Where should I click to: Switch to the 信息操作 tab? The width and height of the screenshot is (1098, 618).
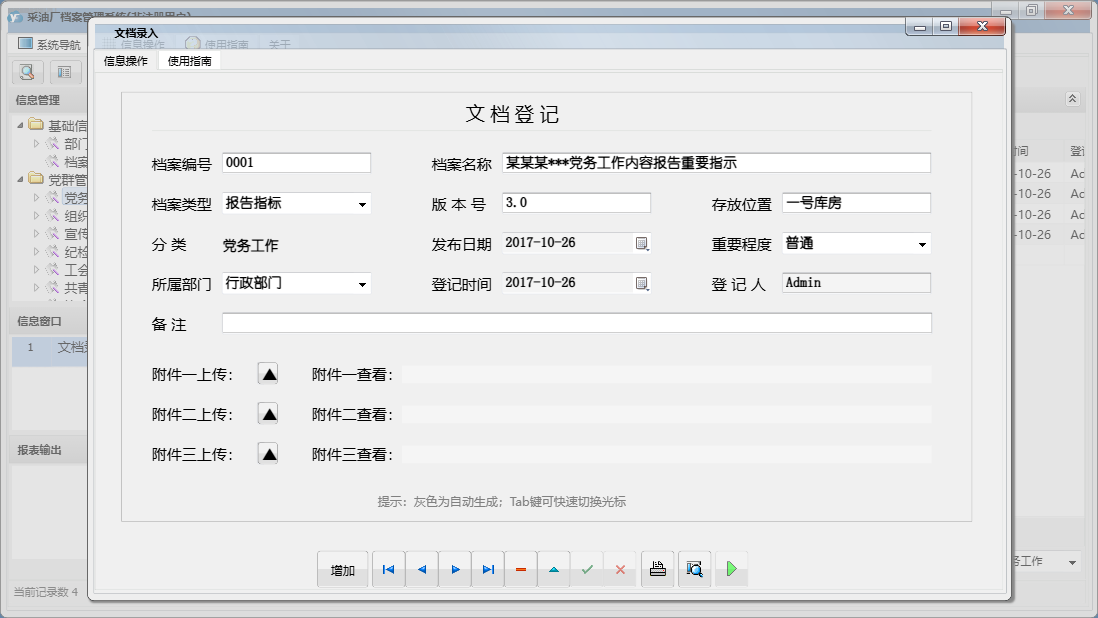click(126, 61)
